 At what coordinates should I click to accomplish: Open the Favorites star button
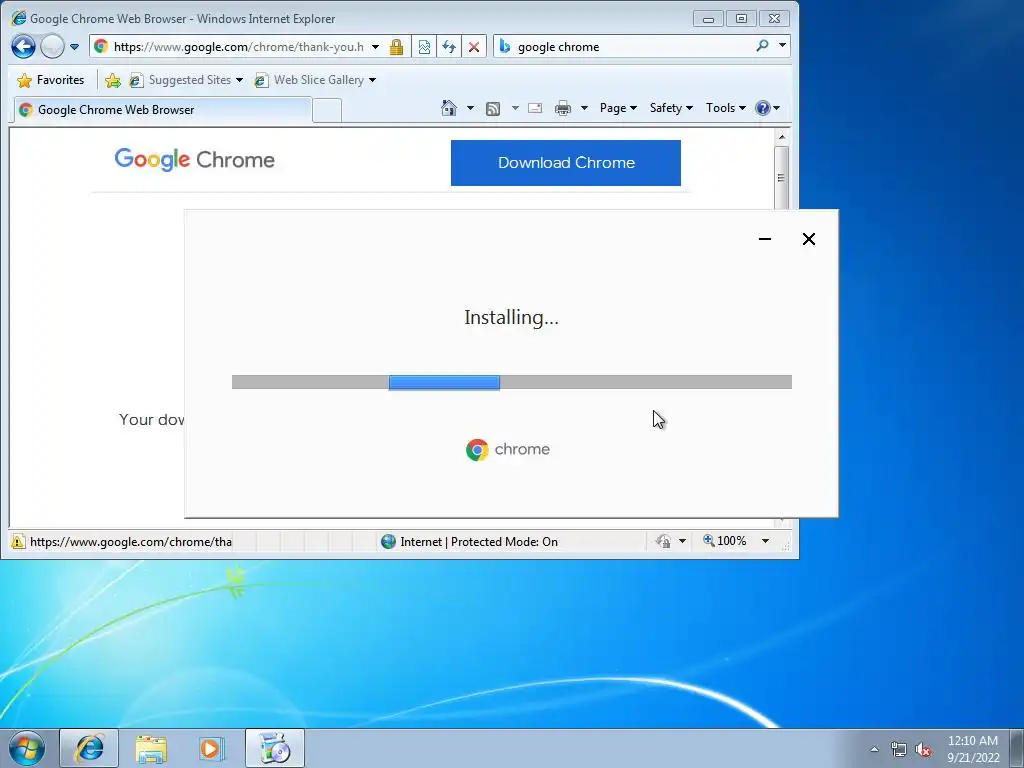(51, 80)
